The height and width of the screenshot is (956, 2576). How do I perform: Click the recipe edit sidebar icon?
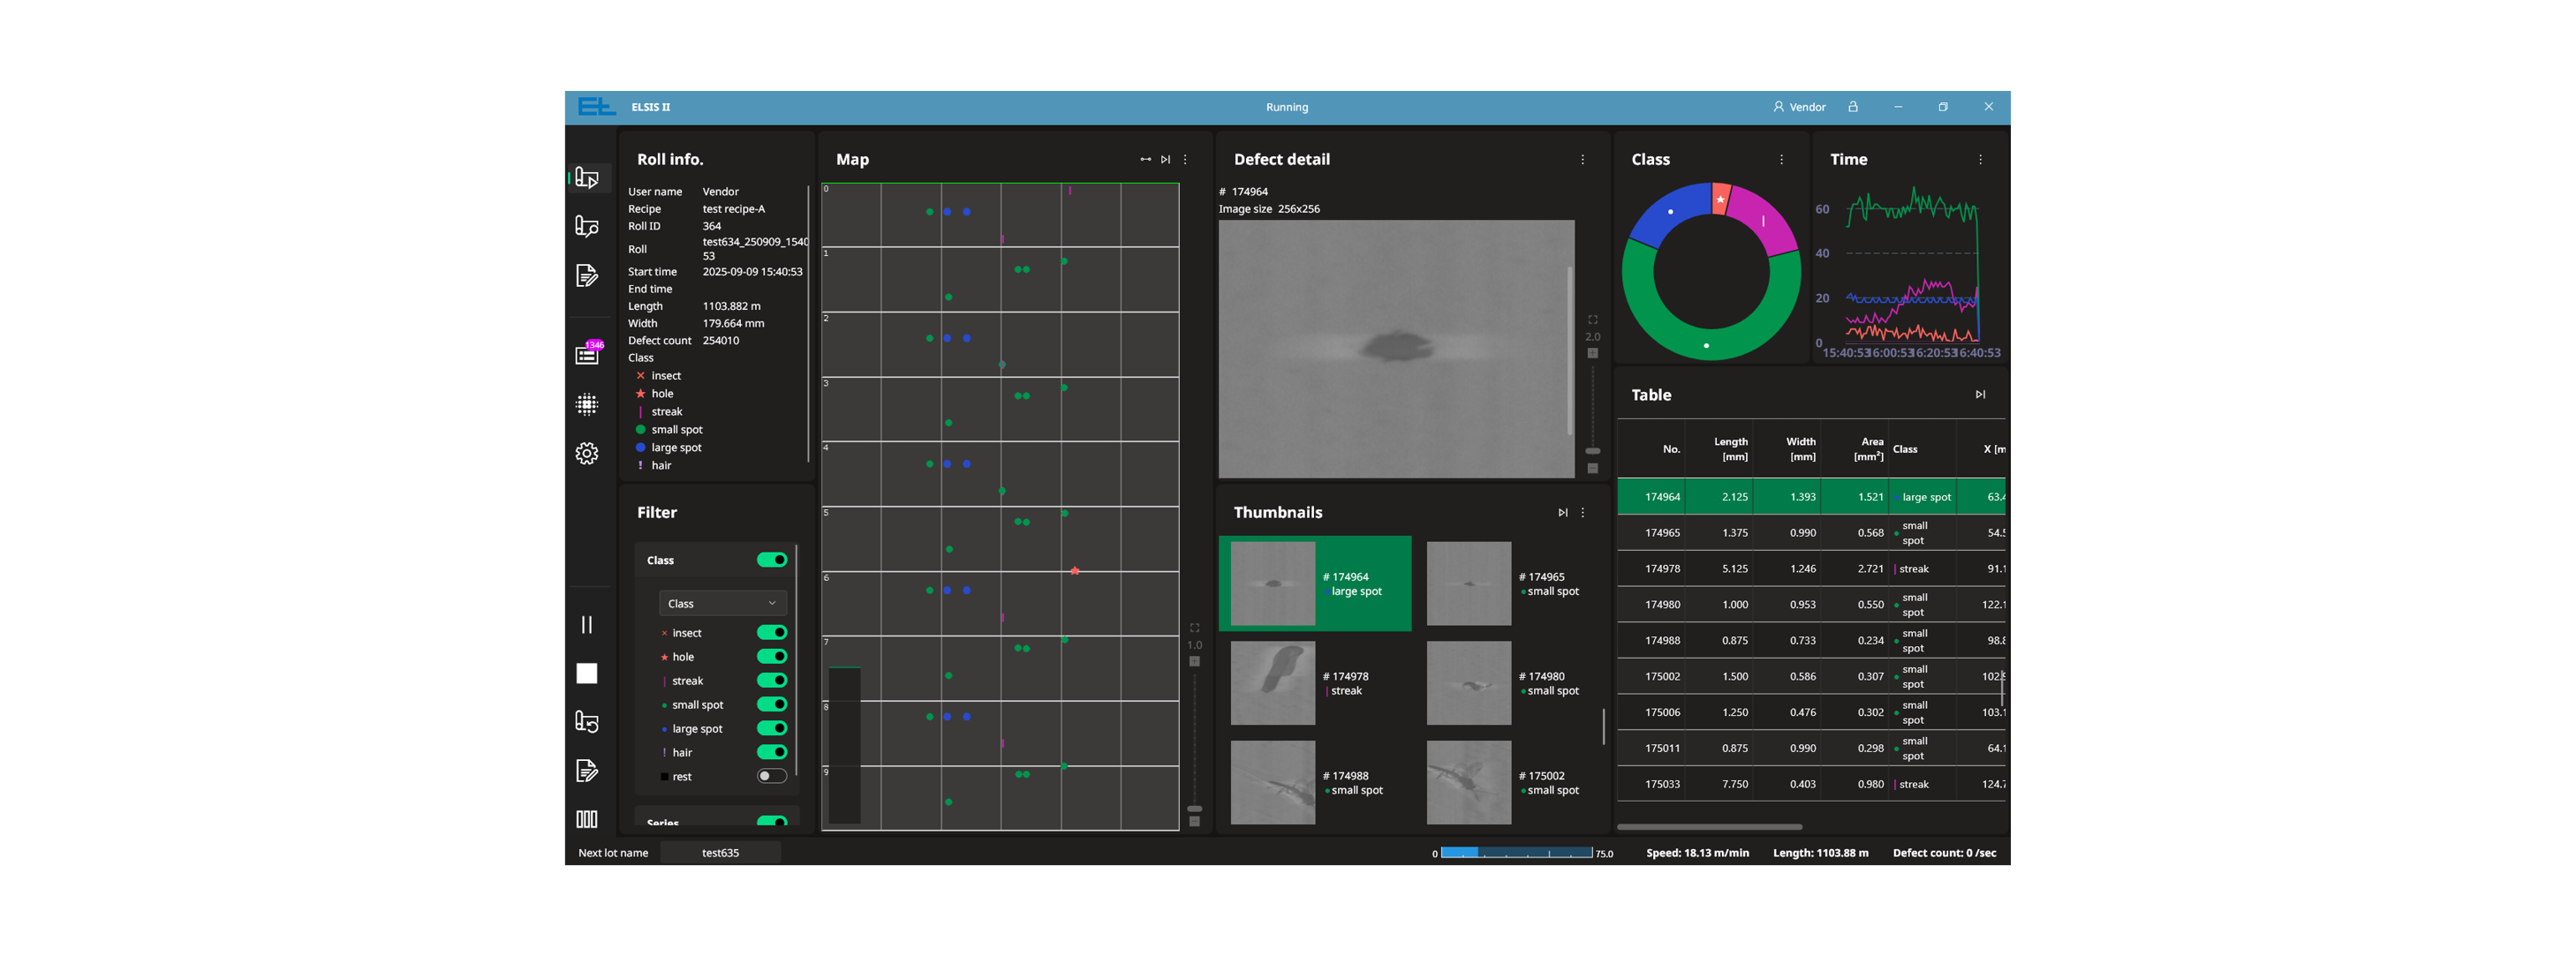point(587,276)
